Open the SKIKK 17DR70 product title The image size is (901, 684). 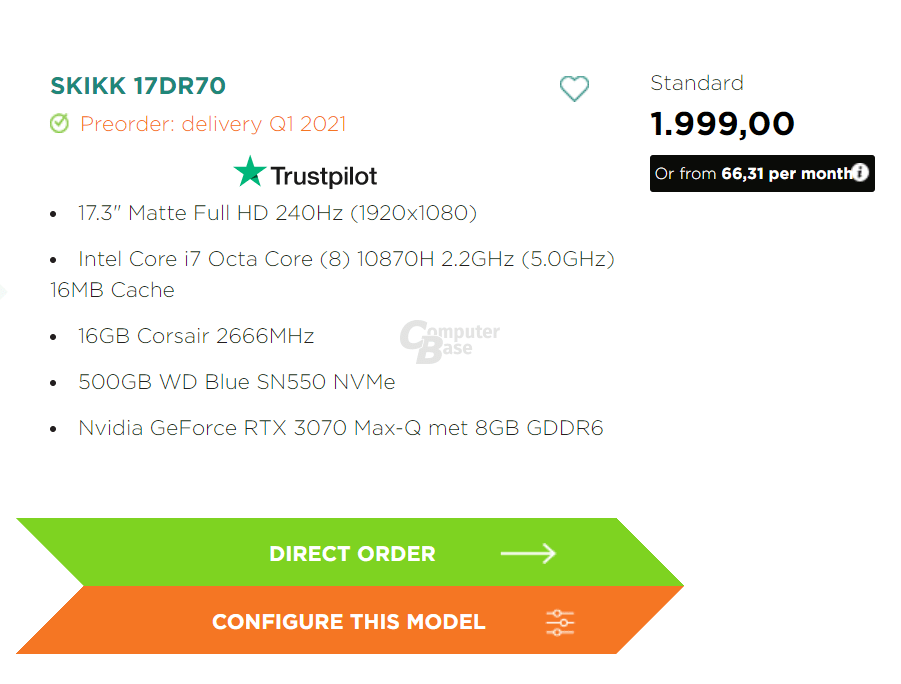[x=138, y=86]
